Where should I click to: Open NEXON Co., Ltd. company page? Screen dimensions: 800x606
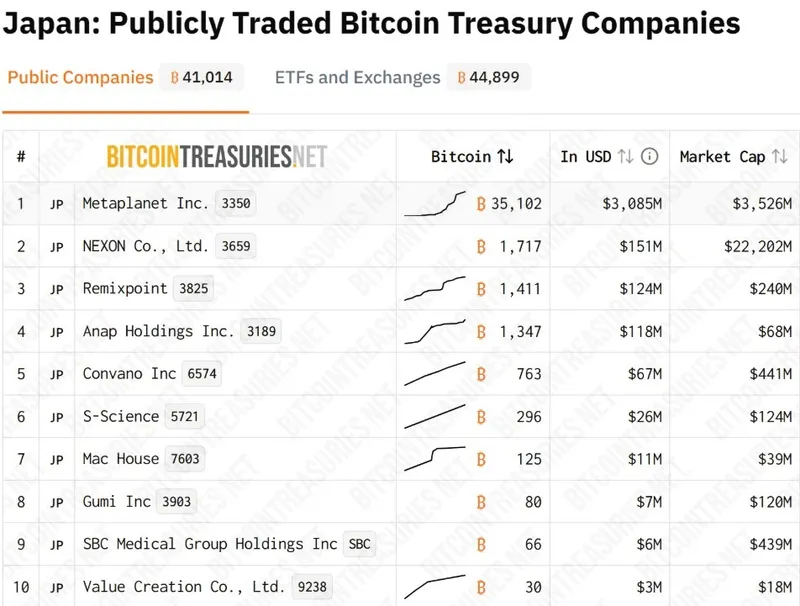coord(146,246)
